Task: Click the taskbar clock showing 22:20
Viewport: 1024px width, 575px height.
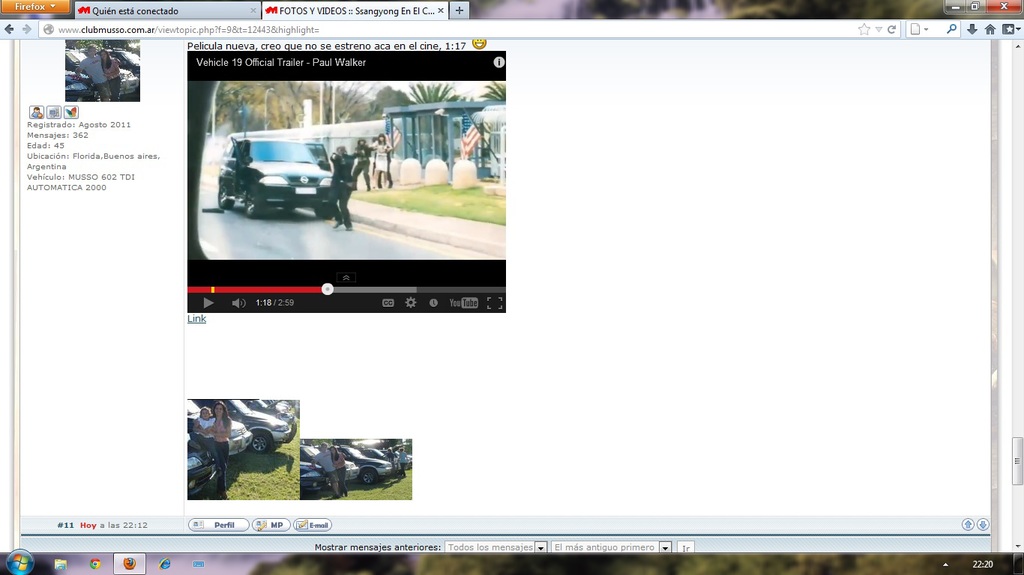Action: click(x=982, y=565)
